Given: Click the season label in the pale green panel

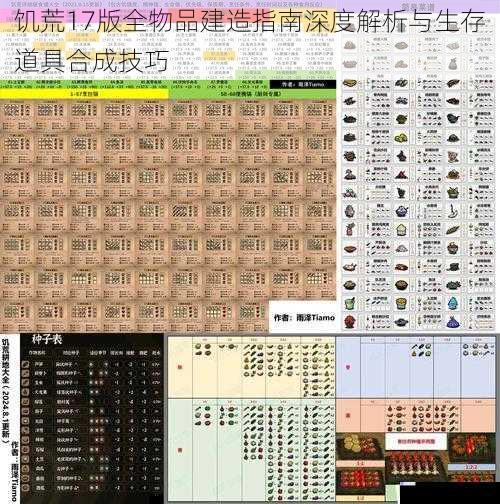Looking at the screenshot, I should (180, 450).
